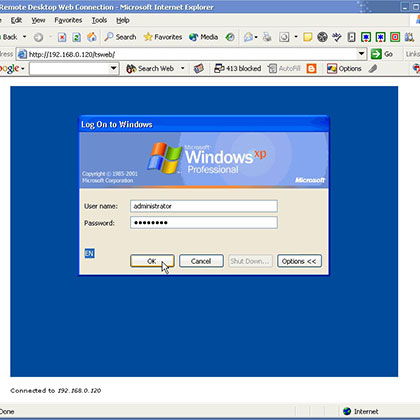This screenshot has width=420, height=420.
Task: Open the Back history dropdown arrow
Action: [x=24, y=37]
